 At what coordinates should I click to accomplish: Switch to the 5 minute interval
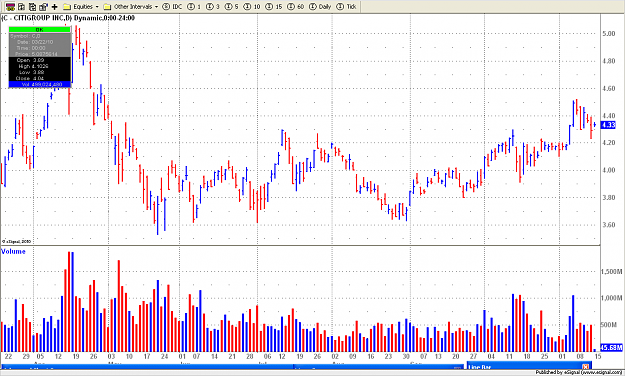232,6
